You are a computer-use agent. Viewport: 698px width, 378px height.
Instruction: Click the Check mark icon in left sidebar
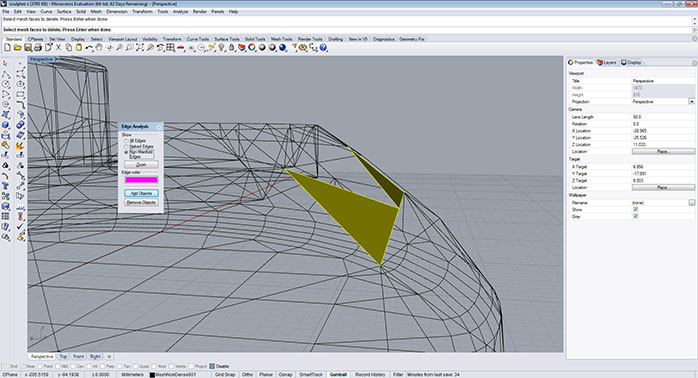pyautogui.click(x=20, y=227)
